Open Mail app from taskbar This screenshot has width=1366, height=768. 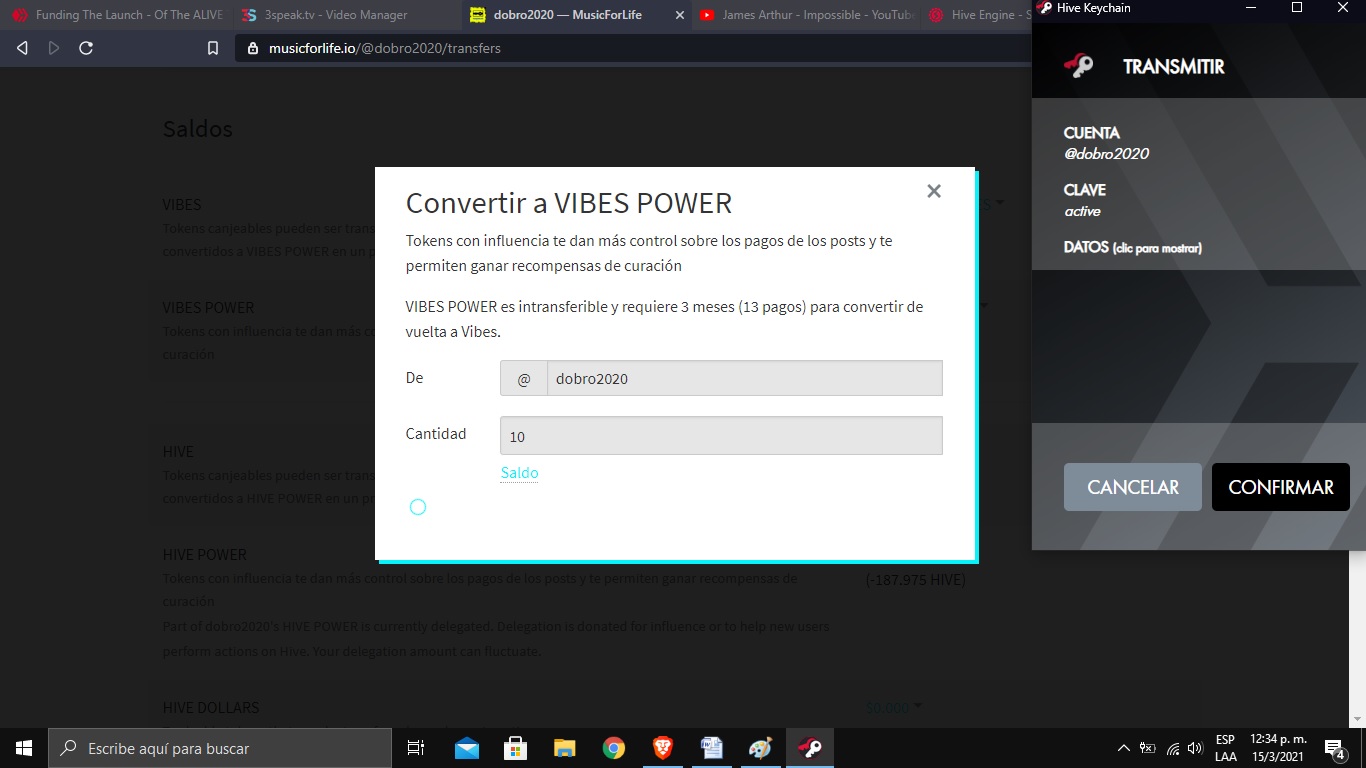pyautogui.click(x=467, y=748)
